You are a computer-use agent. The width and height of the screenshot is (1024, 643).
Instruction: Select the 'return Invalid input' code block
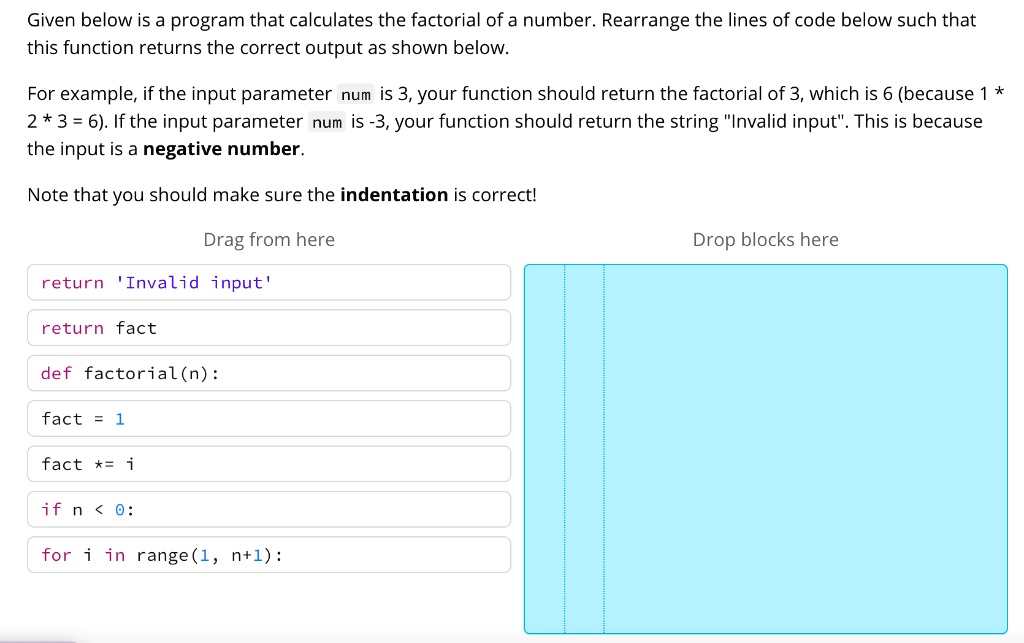268,282
